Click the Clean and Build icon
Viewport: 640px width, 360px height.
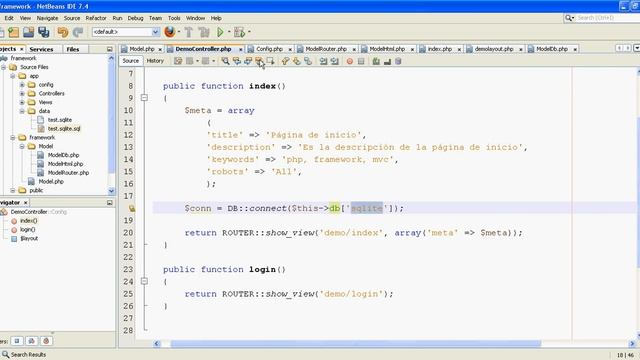point(204,32)
